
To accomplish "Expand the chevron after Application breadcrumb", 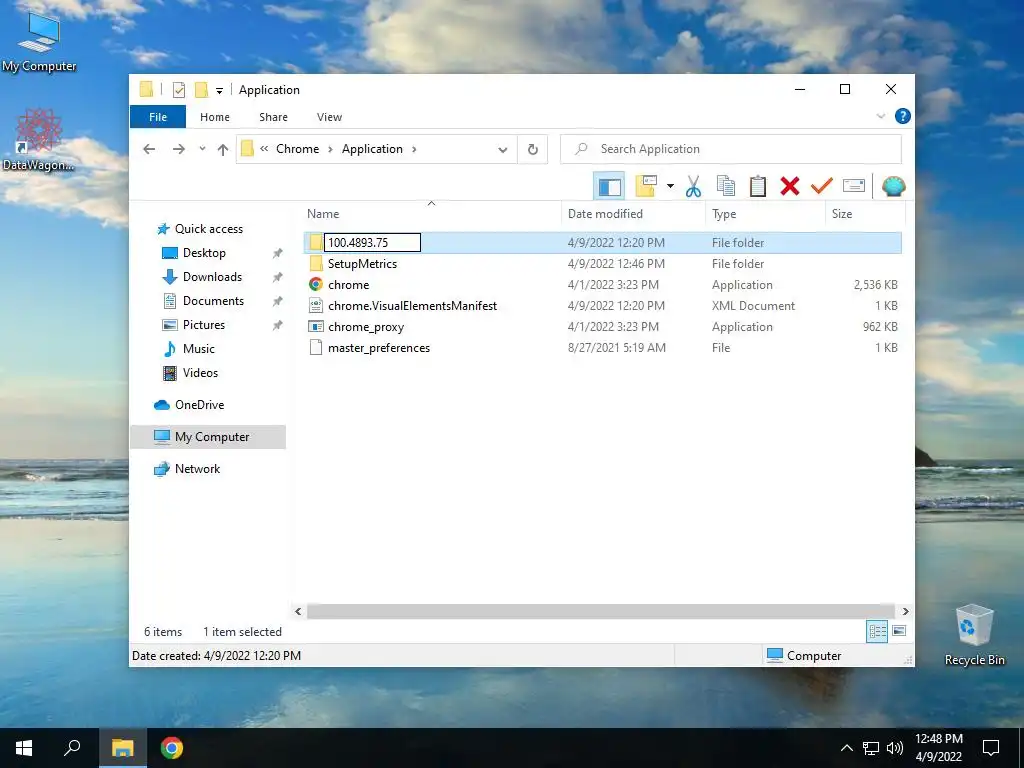I will [414, 149].
